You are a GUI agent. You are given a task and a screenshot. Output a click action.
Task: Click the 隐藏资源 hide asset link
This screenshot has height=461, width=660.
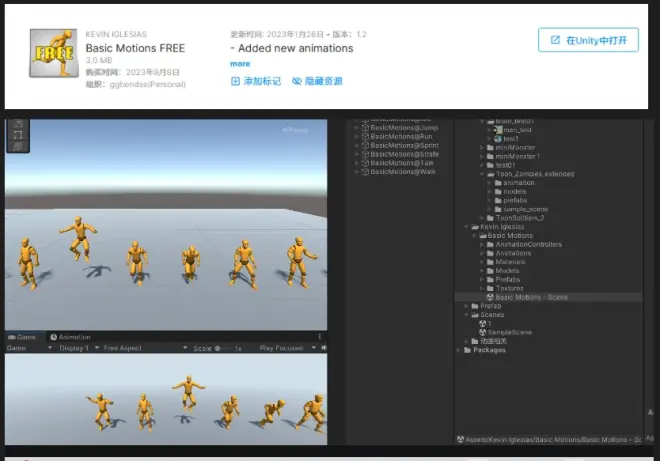pyautogui.click(x=317, y=81)
